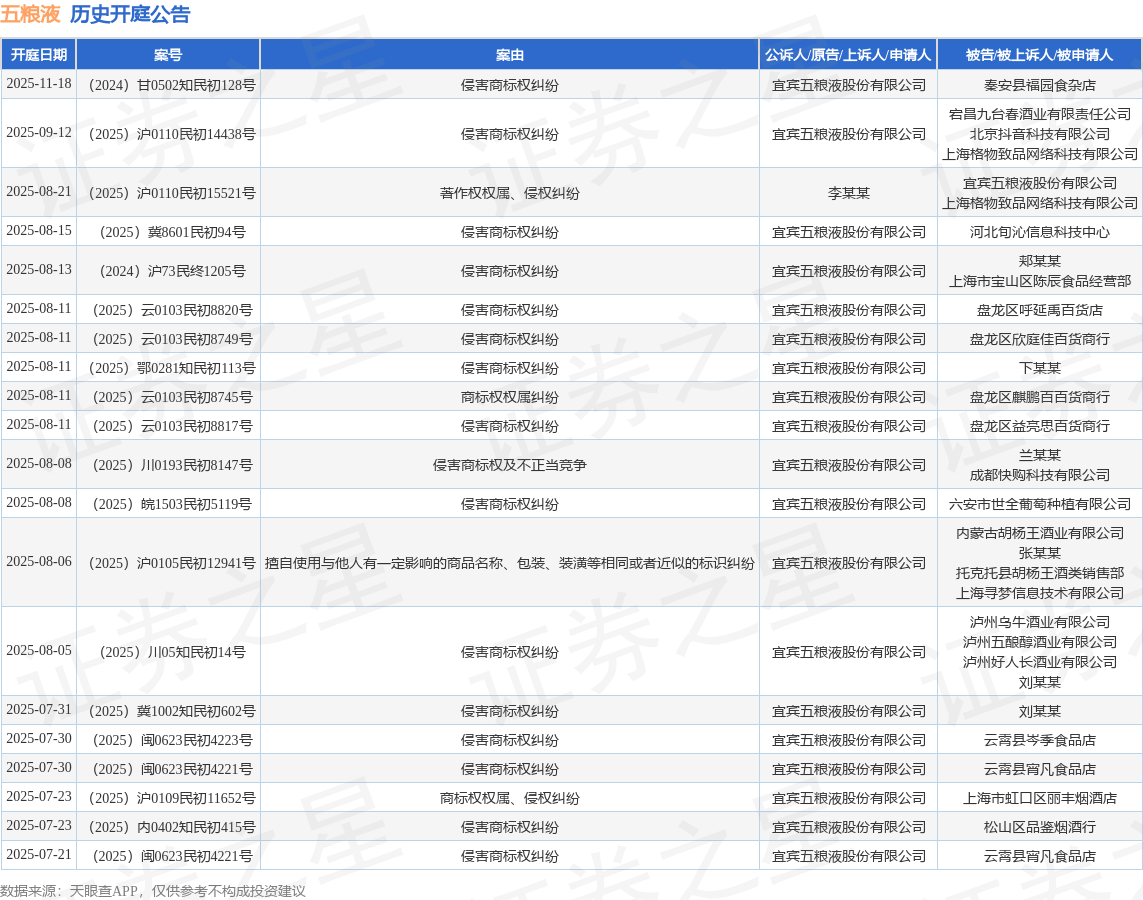This screenshot has width=1143, height=900.
Task: Click defendant 盘龙区呼延禹百货店
Action: click(x=1039, y=310)
